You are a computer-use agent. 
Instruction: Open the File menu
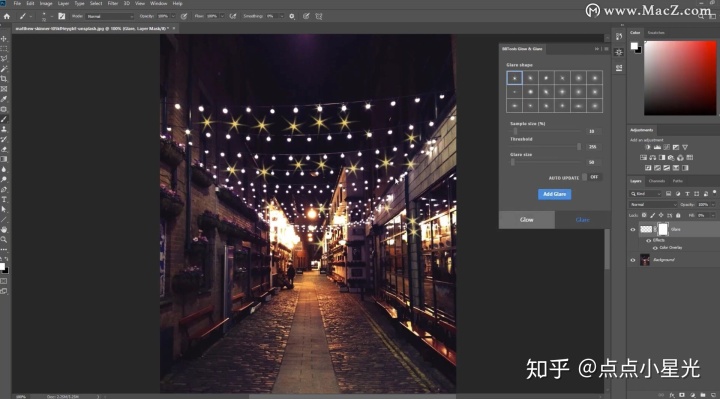click(x=17, y=3)
